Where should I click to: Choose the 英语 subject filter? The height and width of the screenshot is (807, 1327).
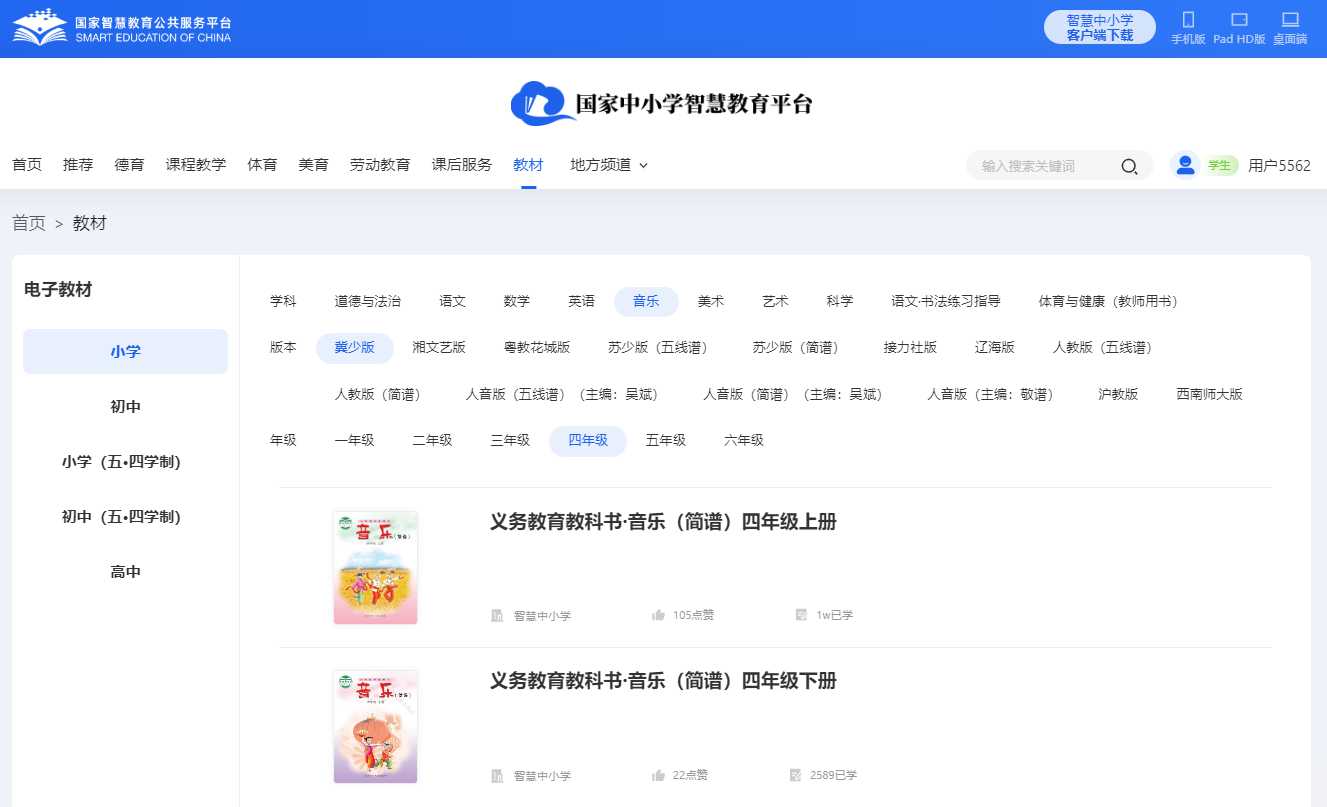click(x=582, y=301)
